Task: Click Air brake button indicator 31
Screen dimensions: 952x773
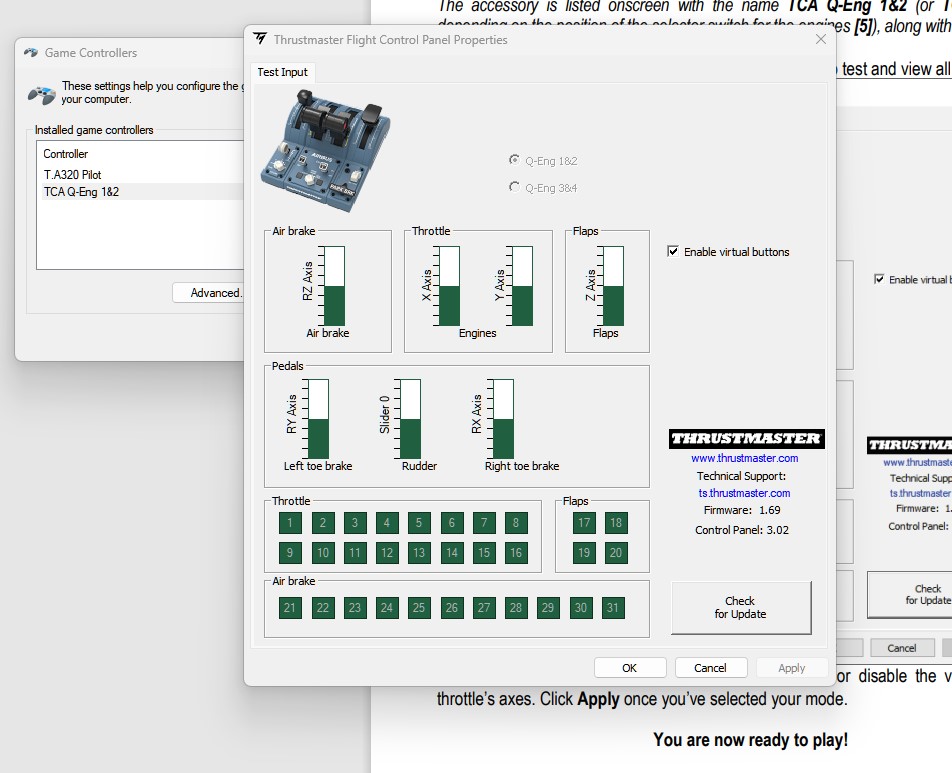Action: point(613,608)
